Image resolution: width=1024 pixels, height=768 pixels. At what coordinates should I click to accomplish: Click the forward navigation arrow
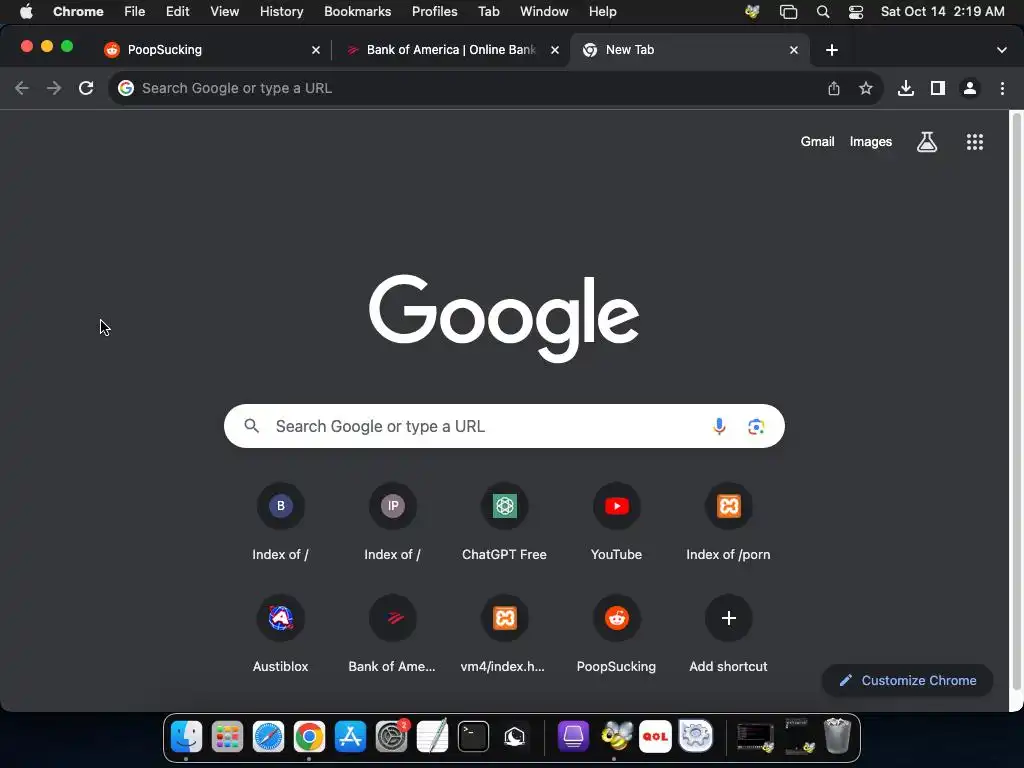coord(54,88)
